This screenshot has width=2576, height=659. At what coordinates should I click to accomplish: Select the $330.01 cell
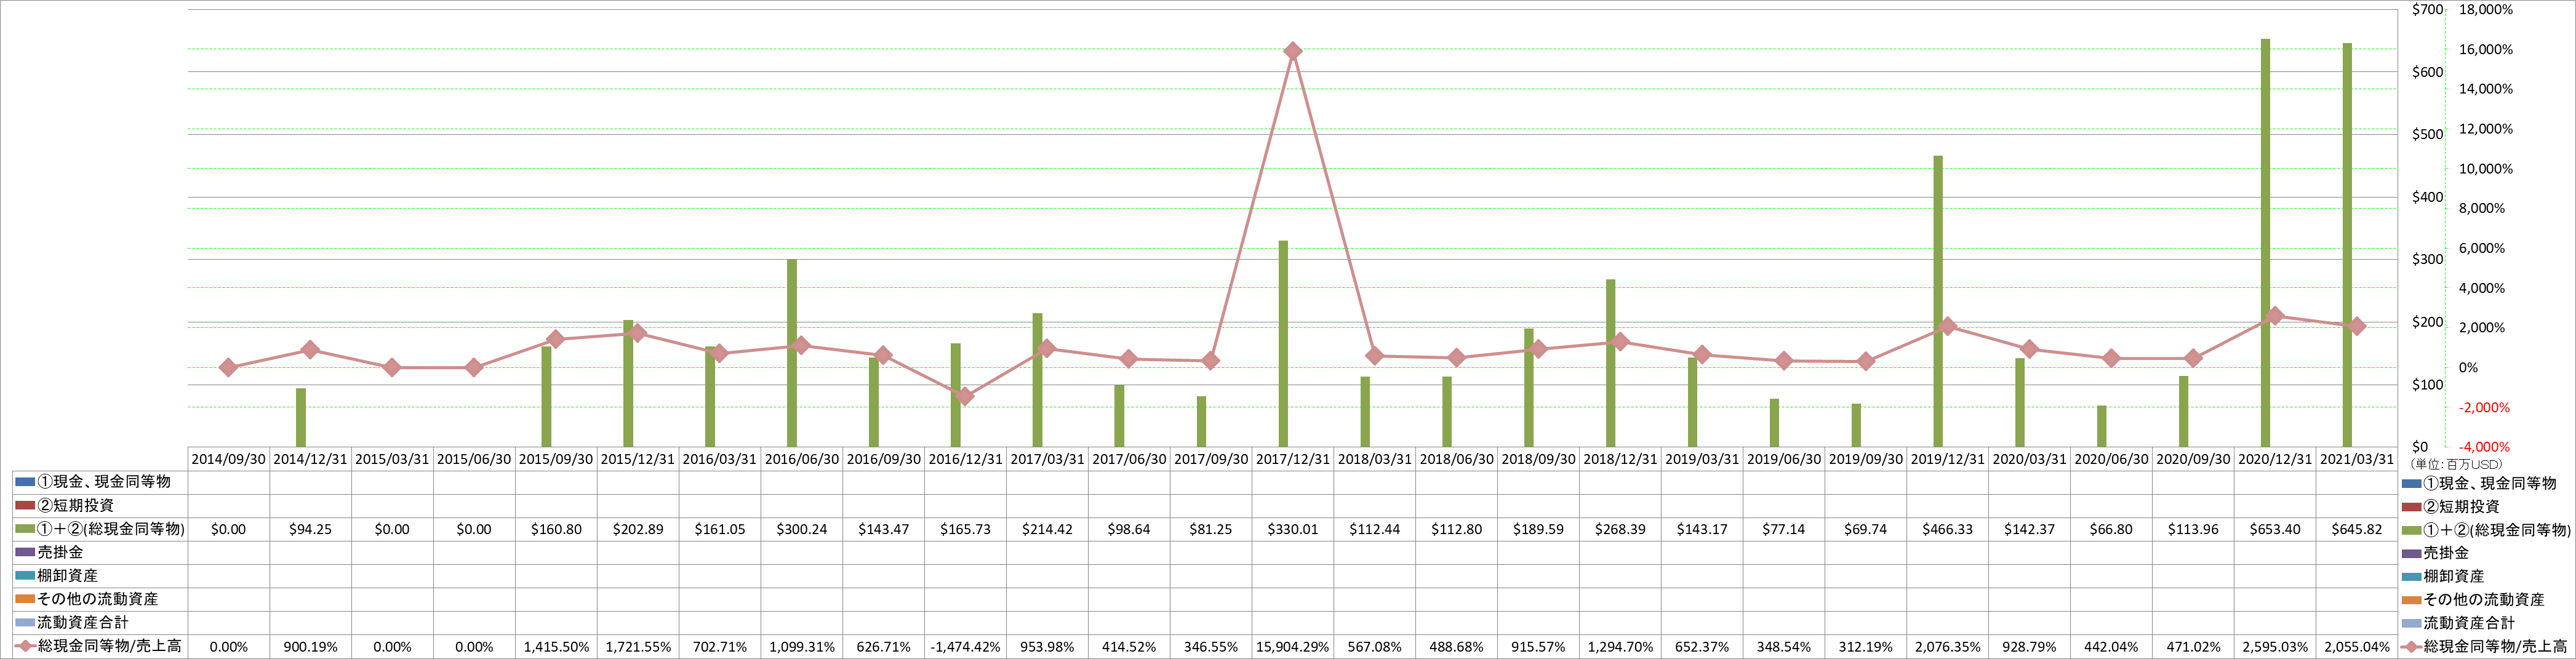(x=1293, y=529)
